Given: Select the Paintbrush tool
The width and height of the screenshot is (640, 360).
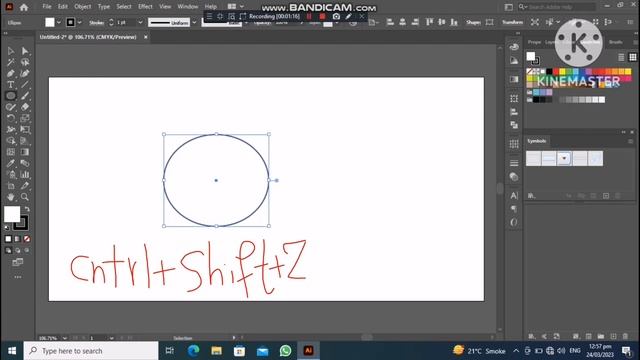Looking at the screenshot, I should 25,96.
